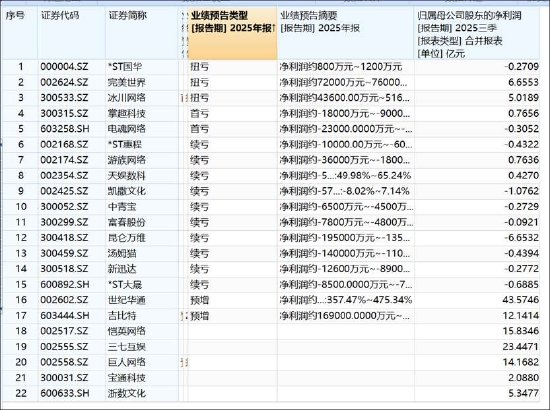Click stock code 002425.SZ

[64, 191]
